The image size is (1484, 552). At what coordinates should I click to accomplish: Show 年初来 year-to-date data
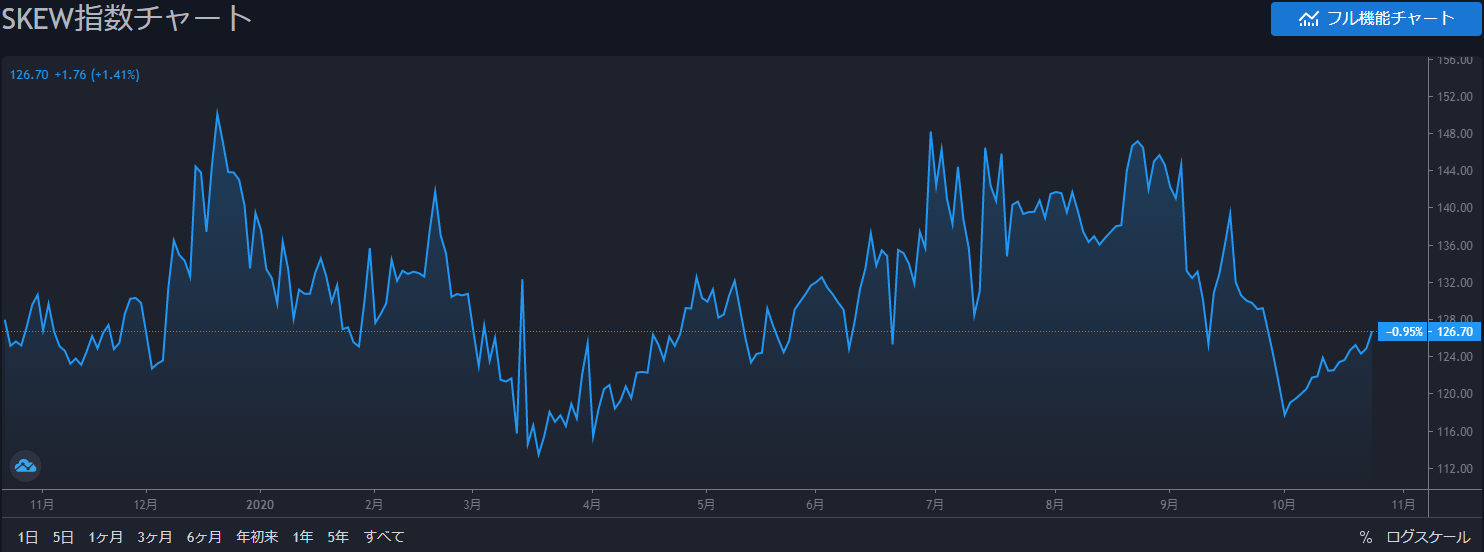[257, 537]
